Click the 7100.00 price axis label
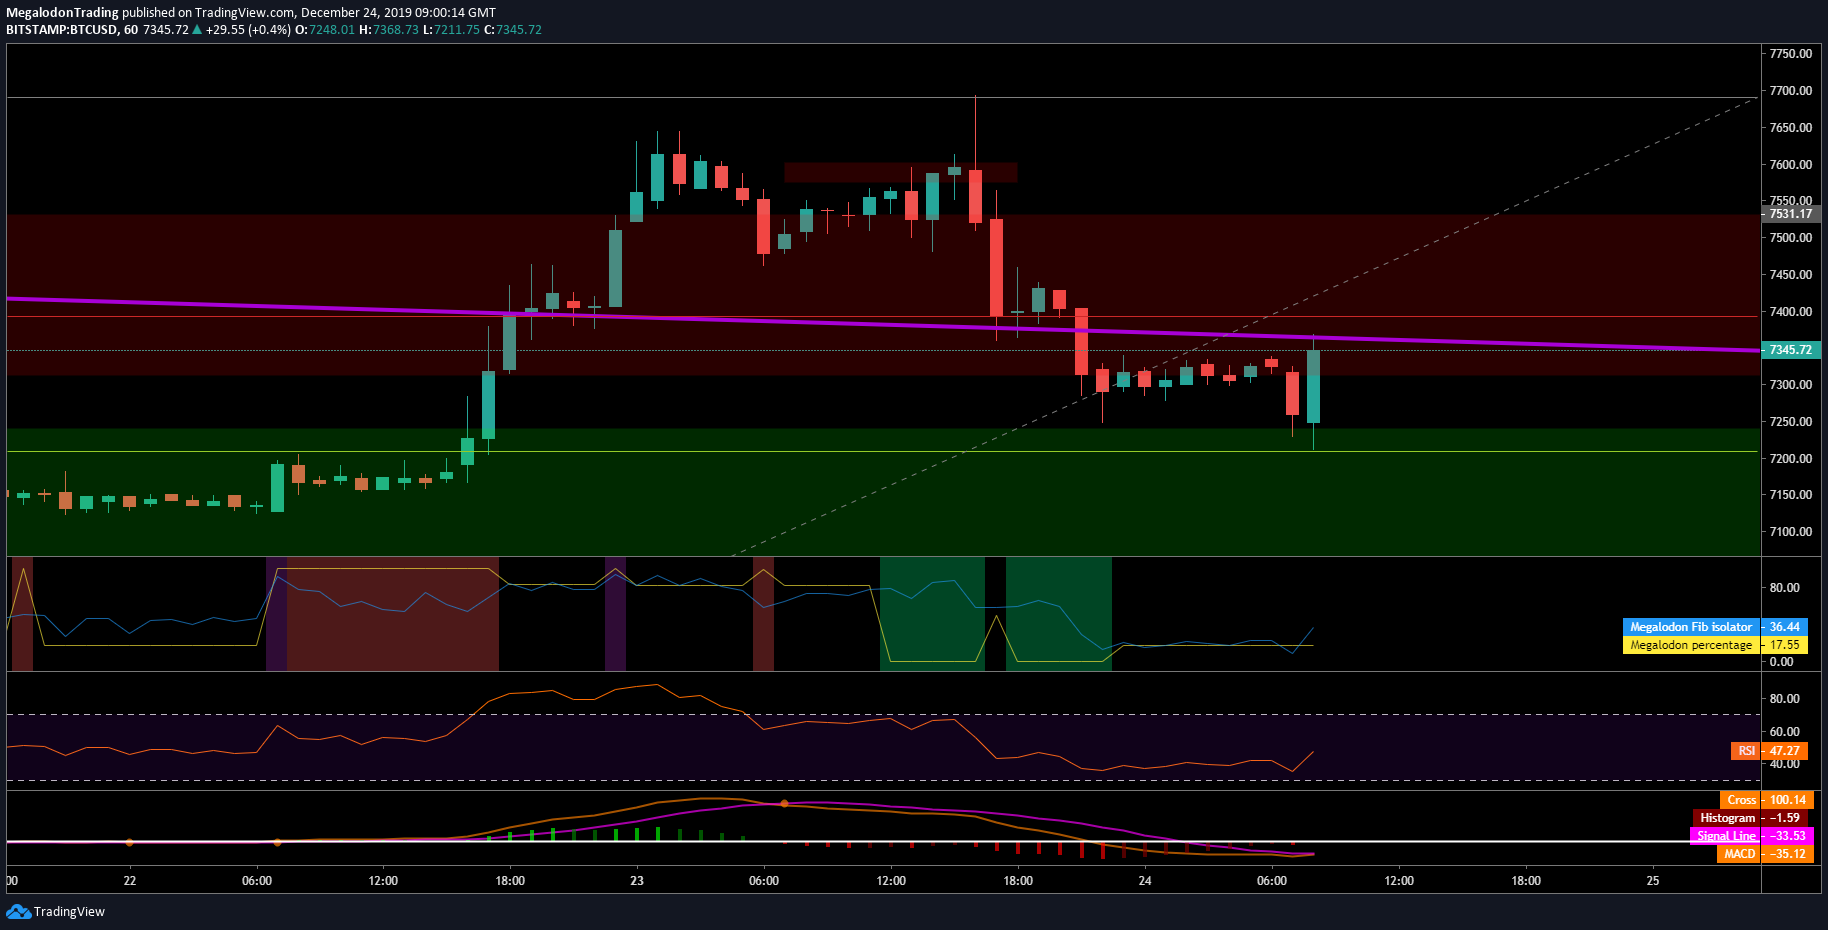This screenshot has height=930, width=1828. click(1790, 532)
